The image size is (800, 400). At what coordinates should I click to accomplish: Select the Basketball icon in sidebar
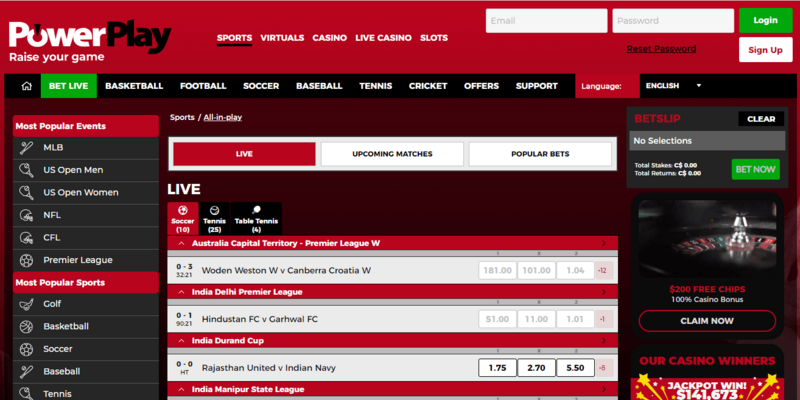pos(26,327)
